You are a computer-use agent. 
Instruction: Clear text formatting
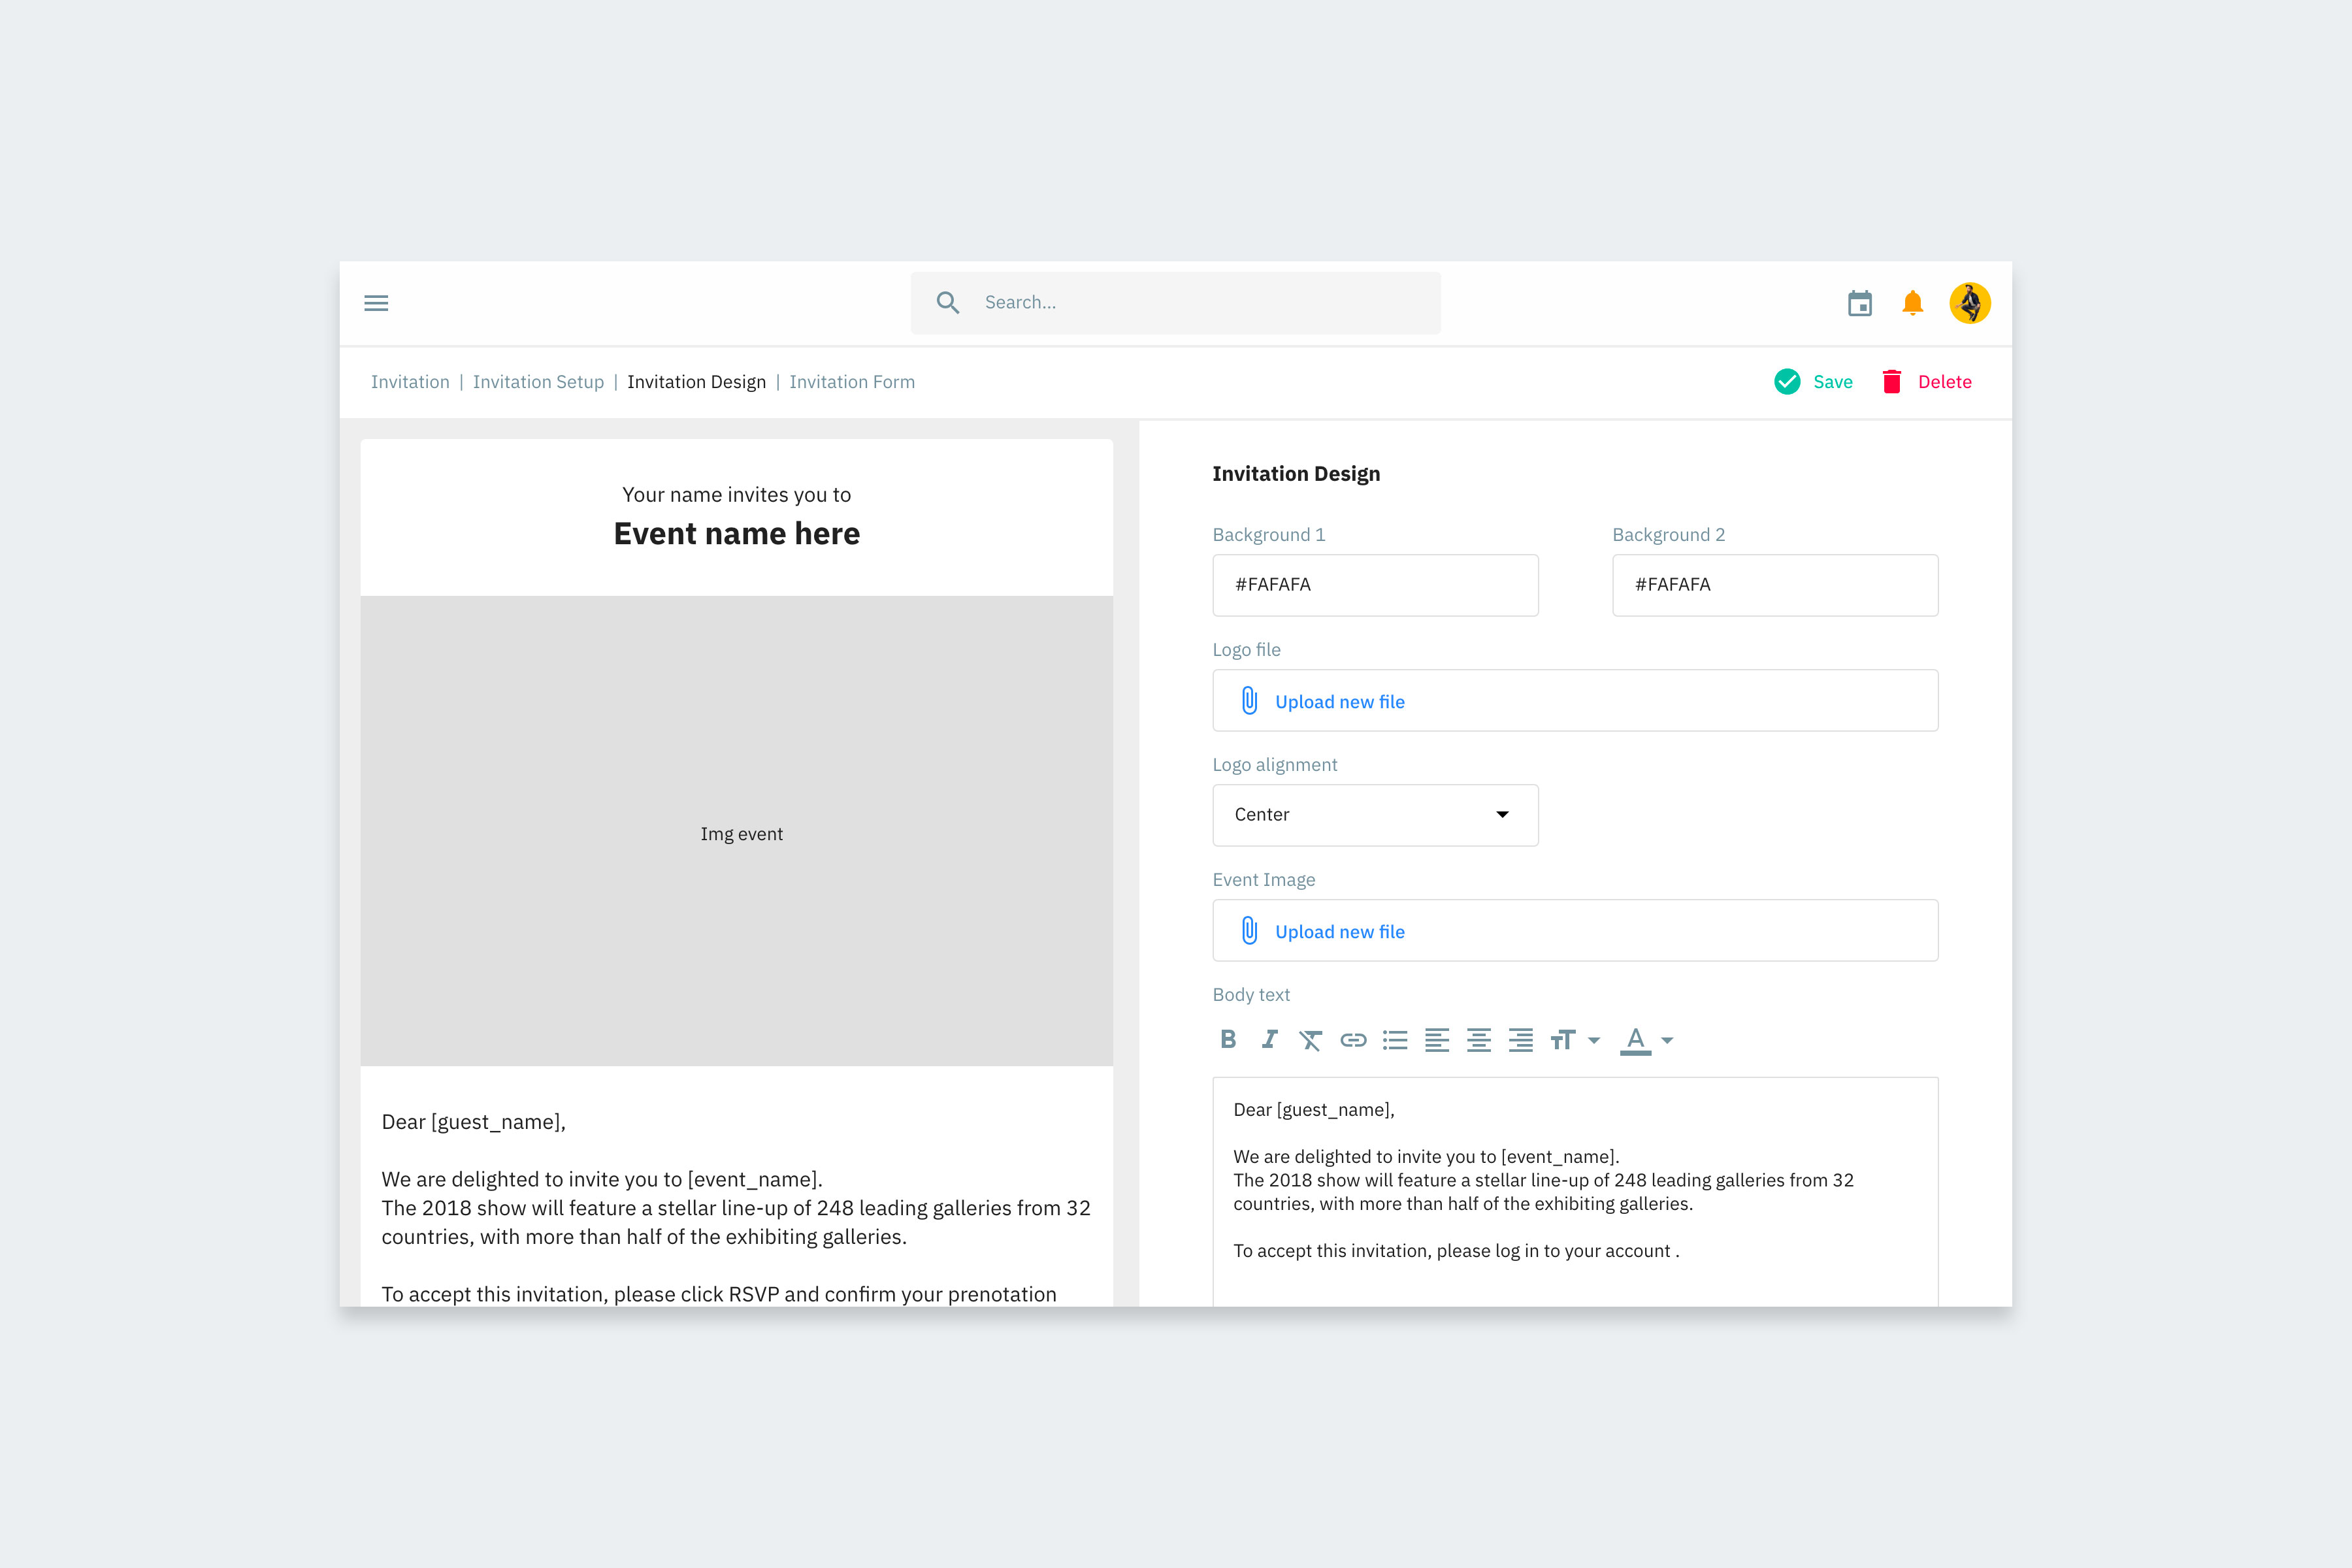pos(1310,1041)
